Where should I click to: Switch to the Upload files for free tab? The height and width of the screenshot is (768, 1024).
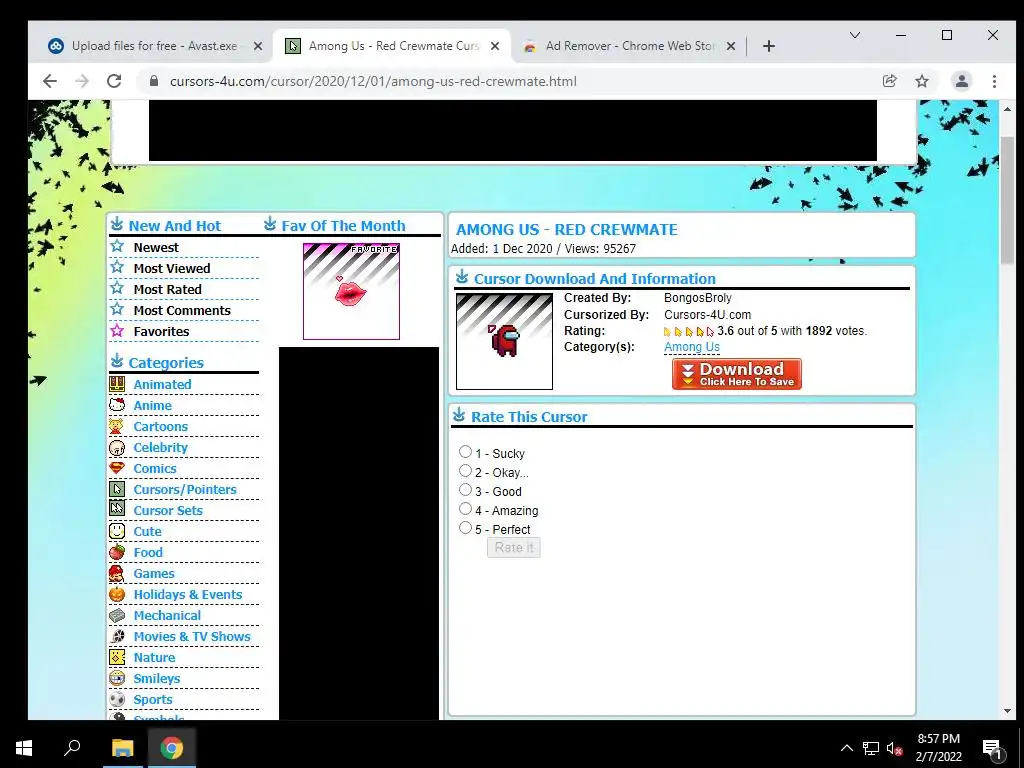(x=154, y=46)
